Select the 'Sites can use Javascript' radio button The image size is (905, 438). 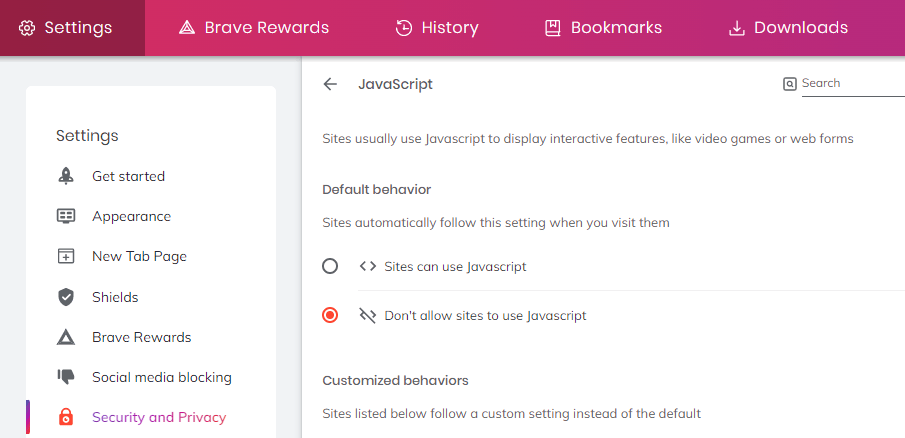click(x=330, y=266)
